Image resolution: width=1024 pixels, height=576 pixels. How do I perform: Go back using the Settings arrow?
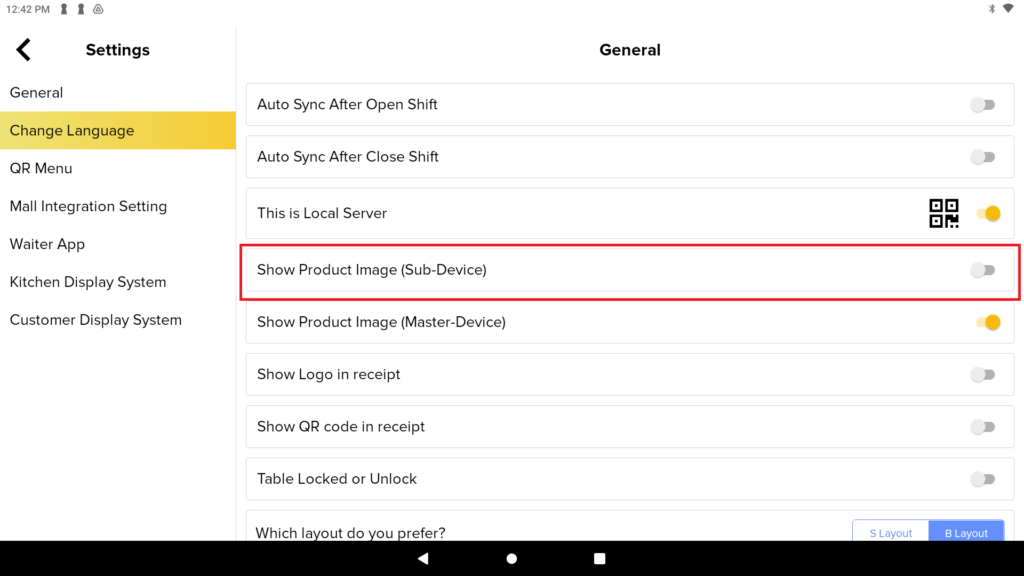click(24, 50)
